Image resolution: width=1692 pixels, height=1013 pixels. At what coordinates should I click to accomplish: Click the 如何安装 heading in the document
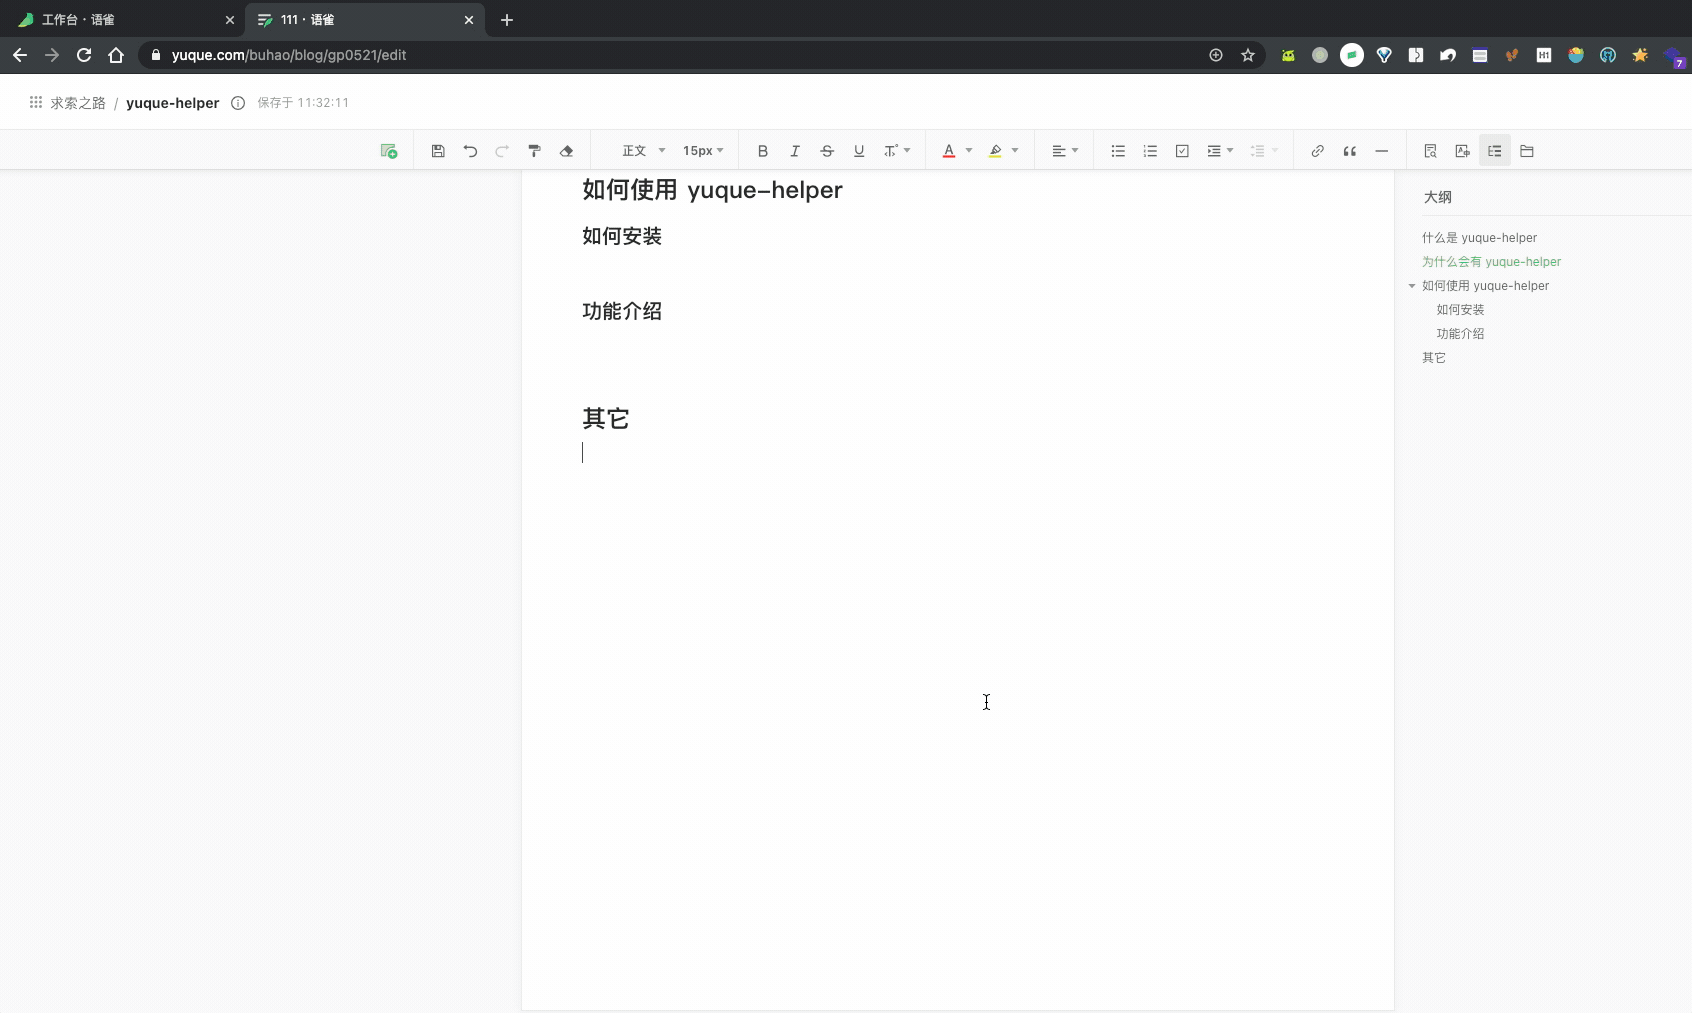(622, 236)
